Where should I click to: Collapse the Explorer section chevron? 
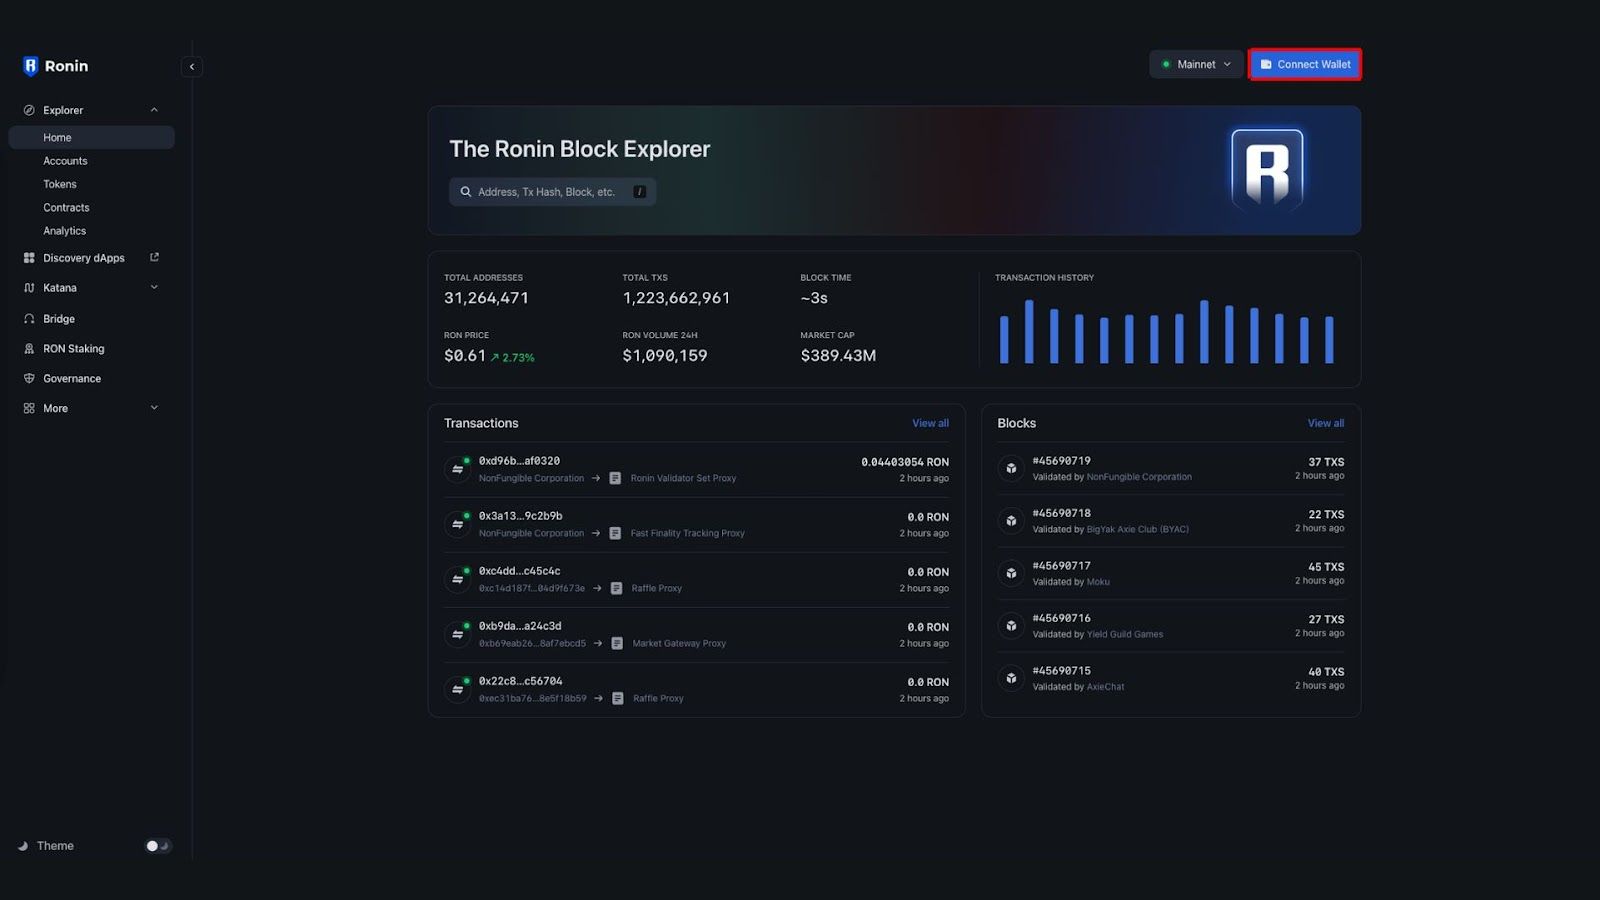tap(154, 110)
